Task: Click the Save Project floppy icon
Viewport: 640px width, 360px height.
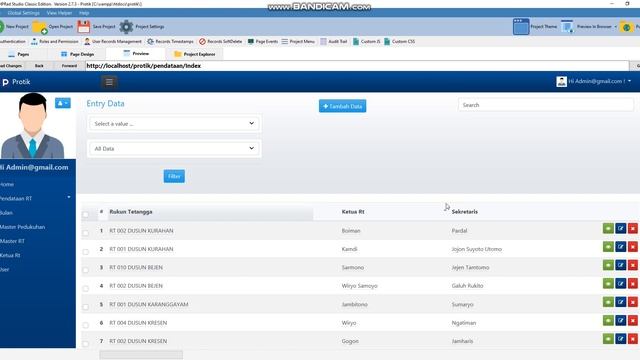Action: pyautogui.click(x=84, y=27)
